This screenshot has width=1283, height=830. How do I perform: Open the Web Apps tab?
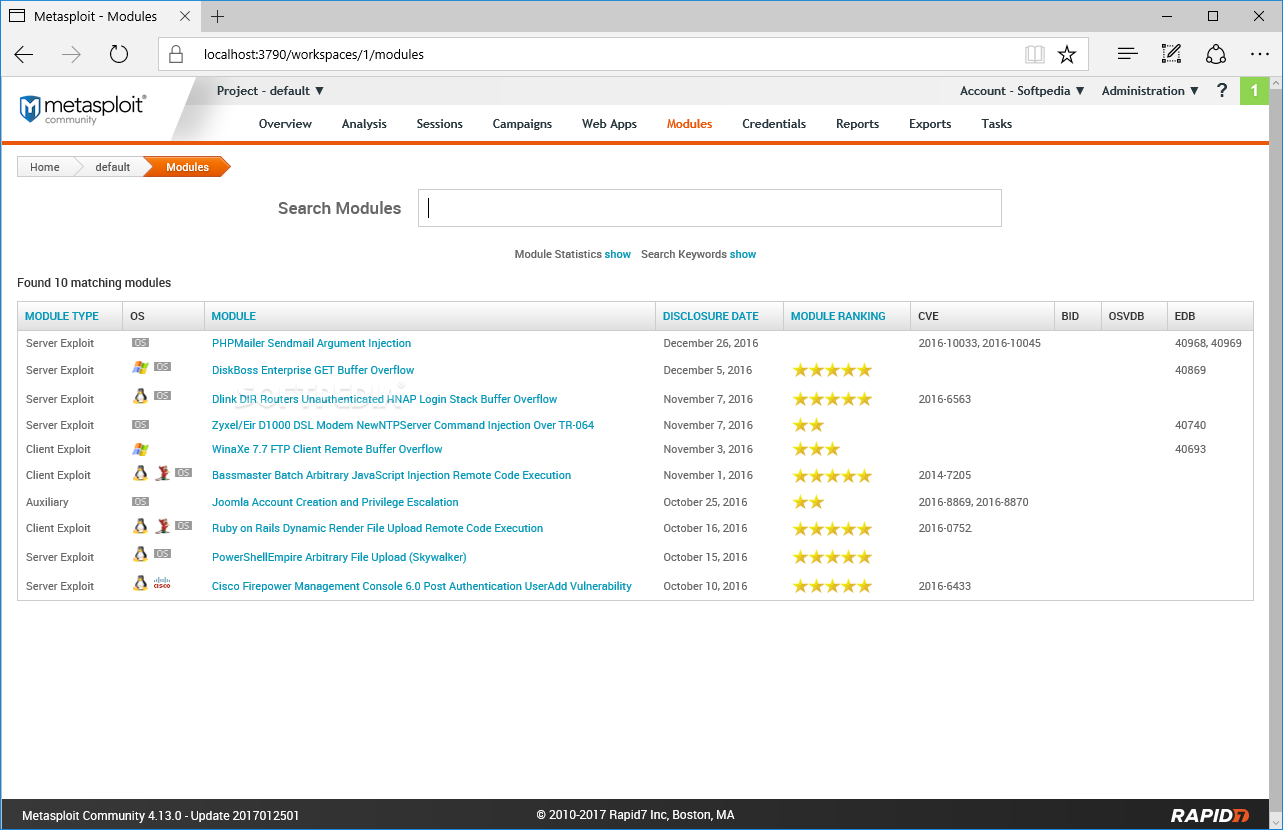click(610, 124)
